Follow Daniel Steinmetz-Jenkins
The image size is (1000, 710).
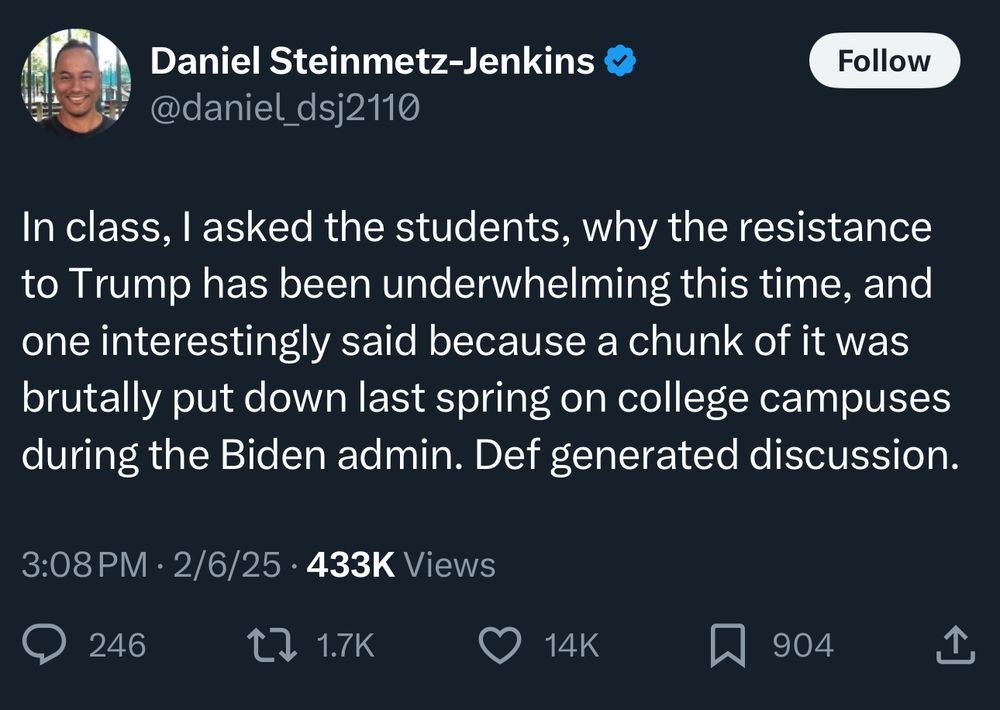(x=884, y=61)
